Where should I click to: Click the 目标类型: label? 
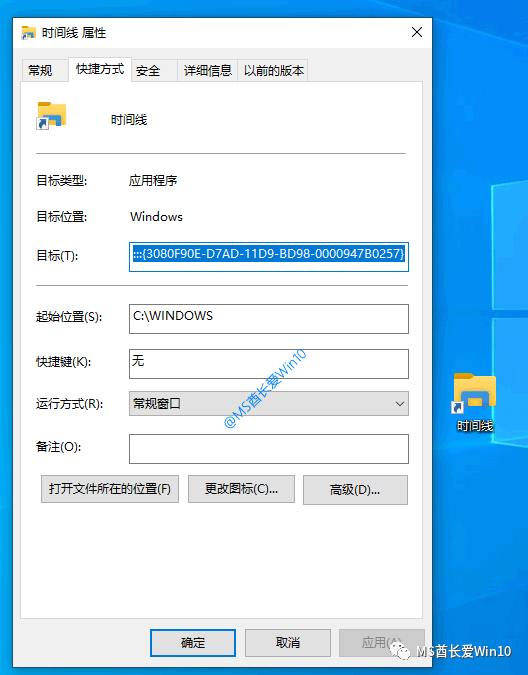tap(62, 180)
